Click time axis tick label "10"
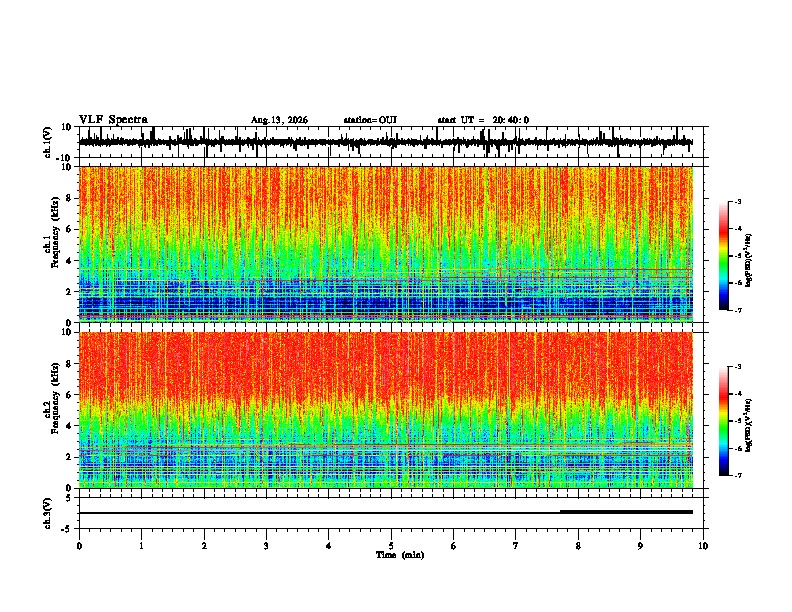This screenshot has height=612, width=792. pyautogui.click(x=703, y=546)
